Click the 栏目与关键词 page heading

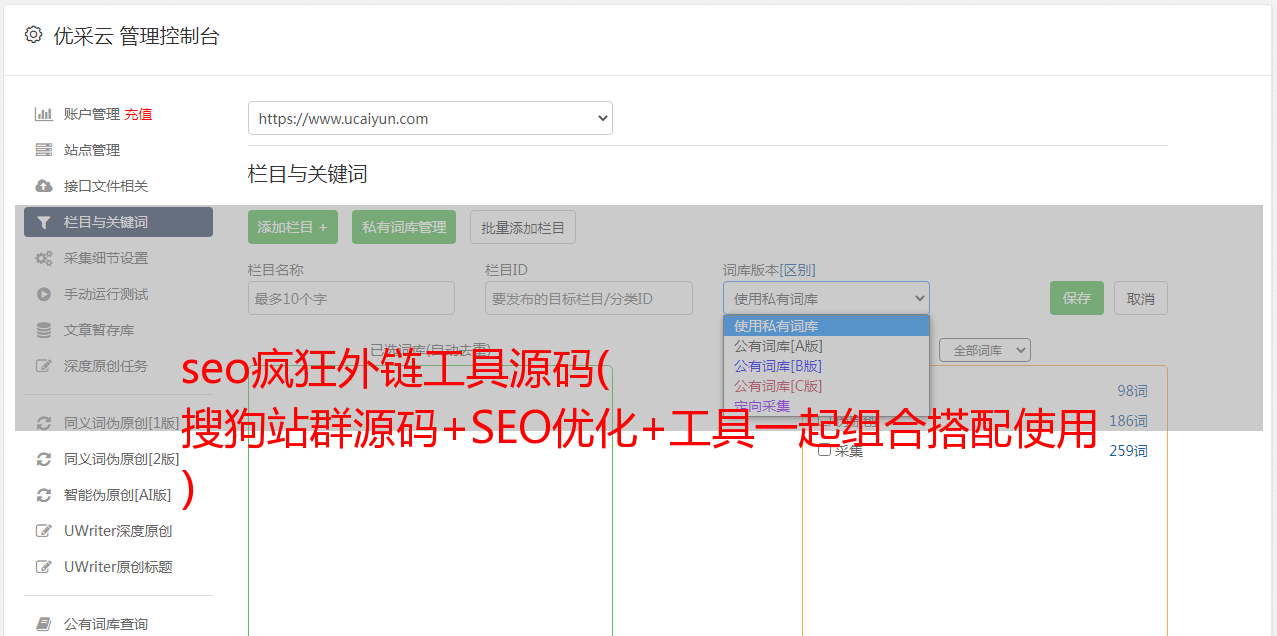point(308,174)
